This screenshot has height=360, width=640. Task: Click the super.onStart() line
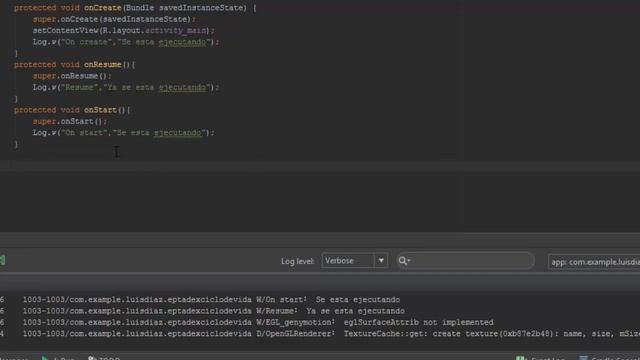pos(70,121)
